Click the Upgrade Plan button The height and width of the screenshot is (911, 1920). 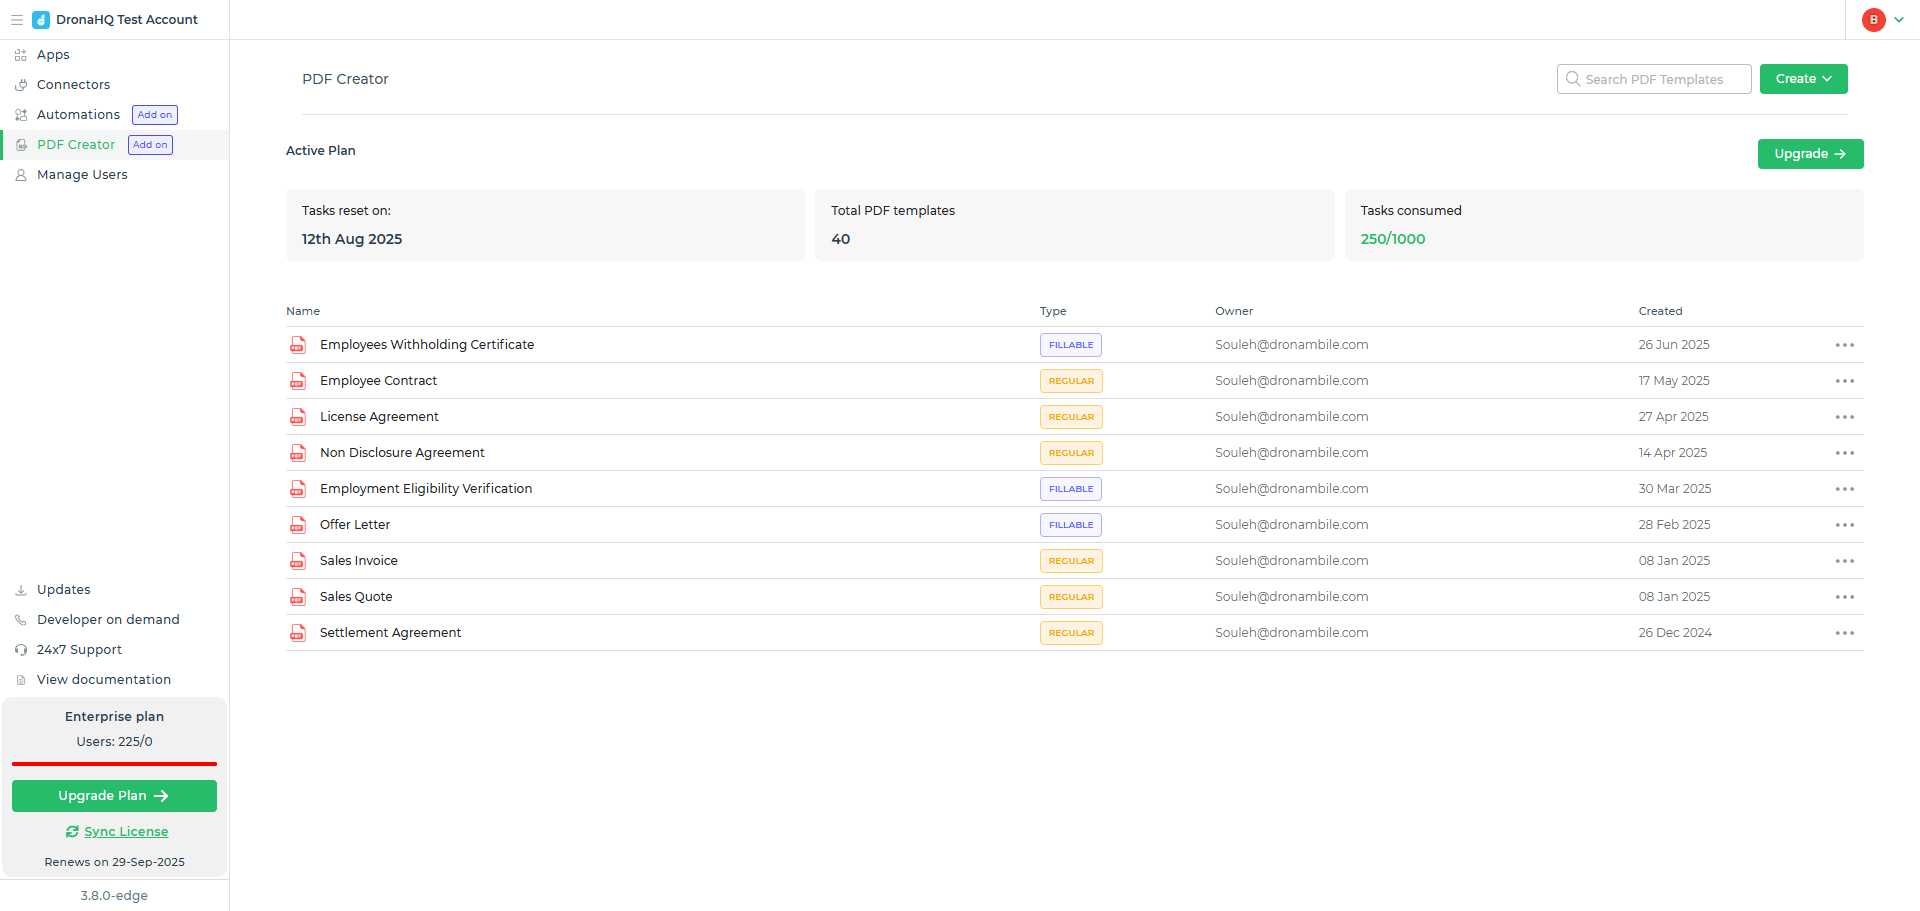114,796
